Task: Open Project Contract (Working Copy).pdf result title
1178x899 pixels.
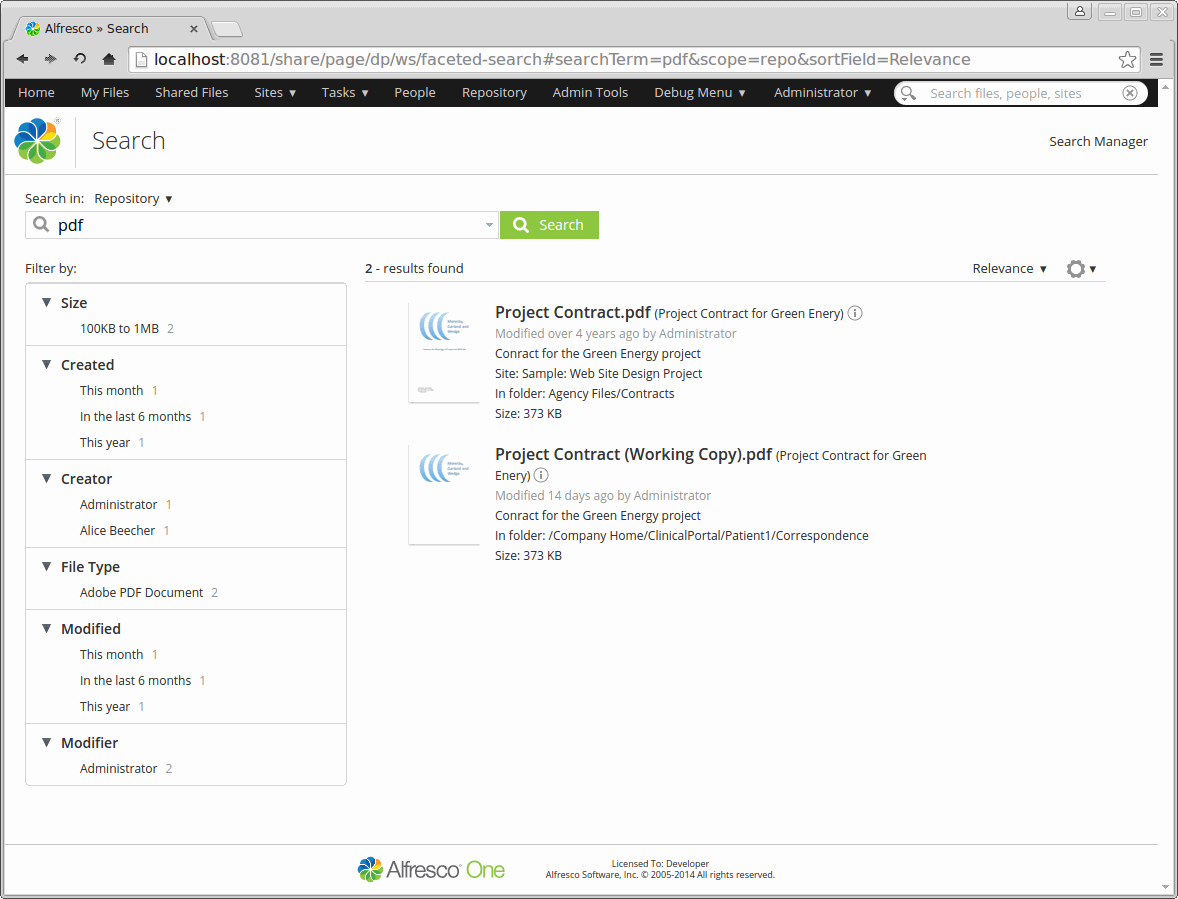Action: 633,454
